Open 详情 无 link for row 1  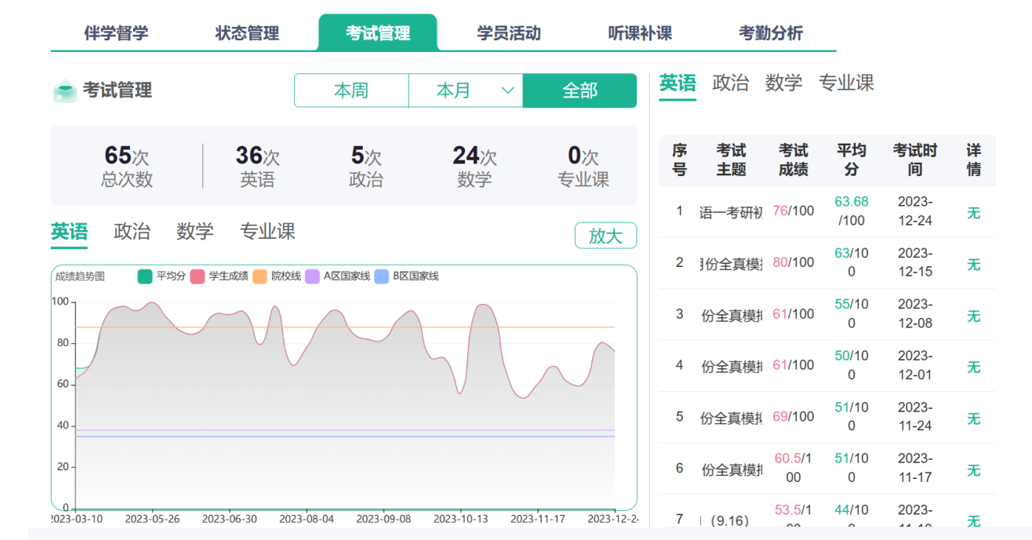click(x=973, y=213)
